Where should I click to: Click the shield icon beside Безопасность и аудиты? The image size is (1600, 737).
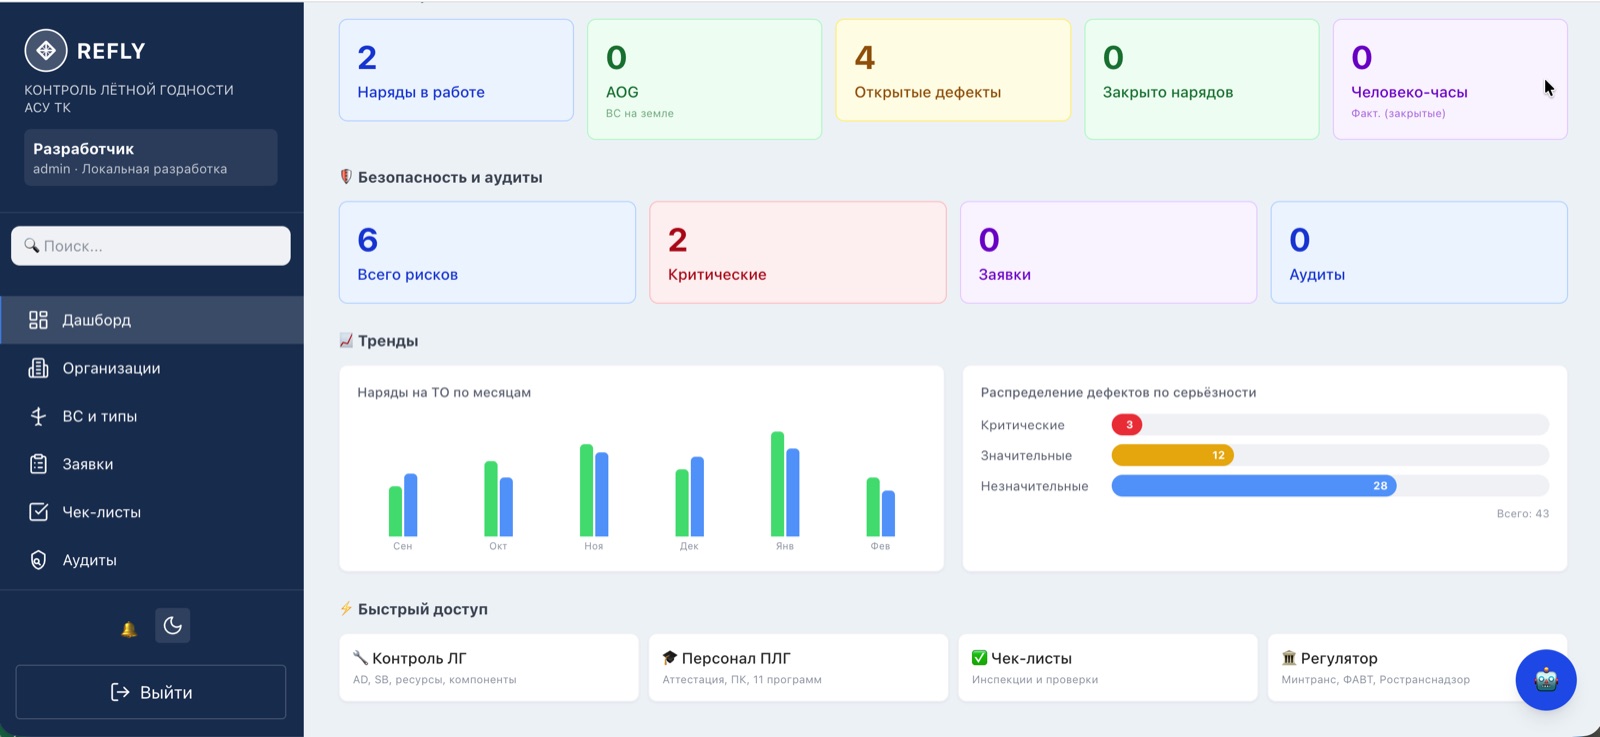(346, 177)
